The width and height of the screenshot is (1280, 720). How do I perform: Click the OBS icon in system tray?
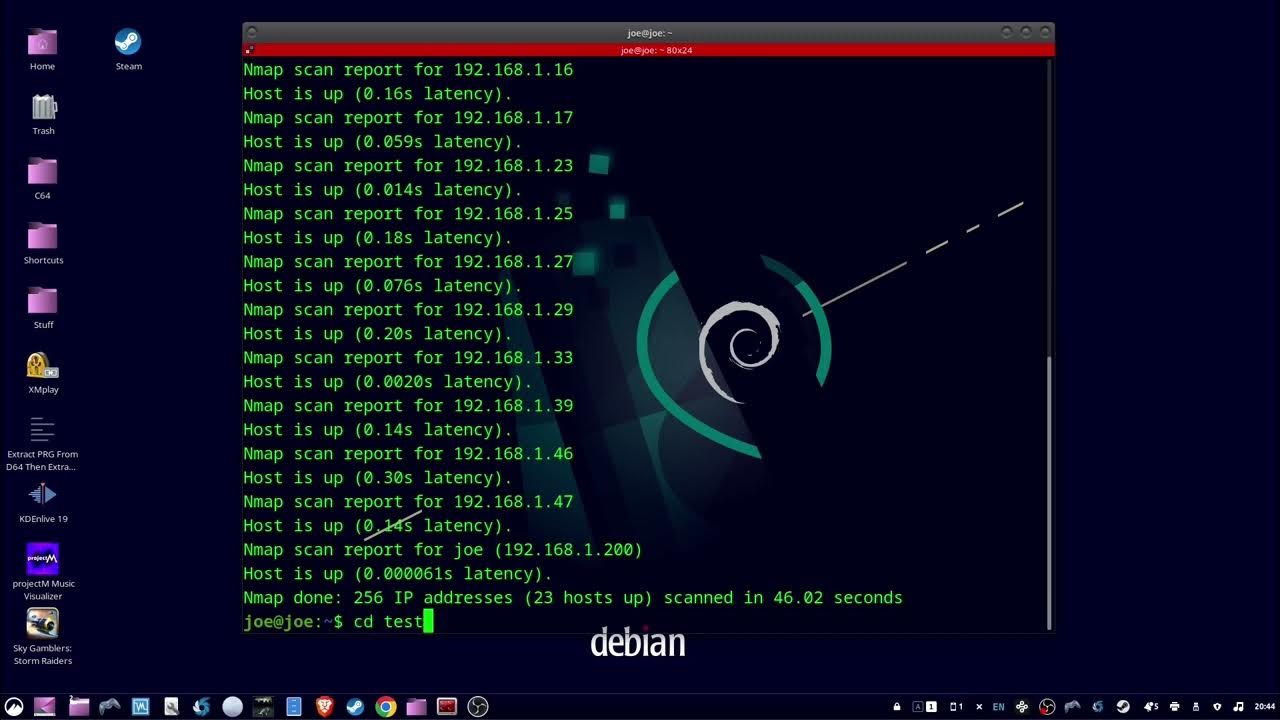1047,706
